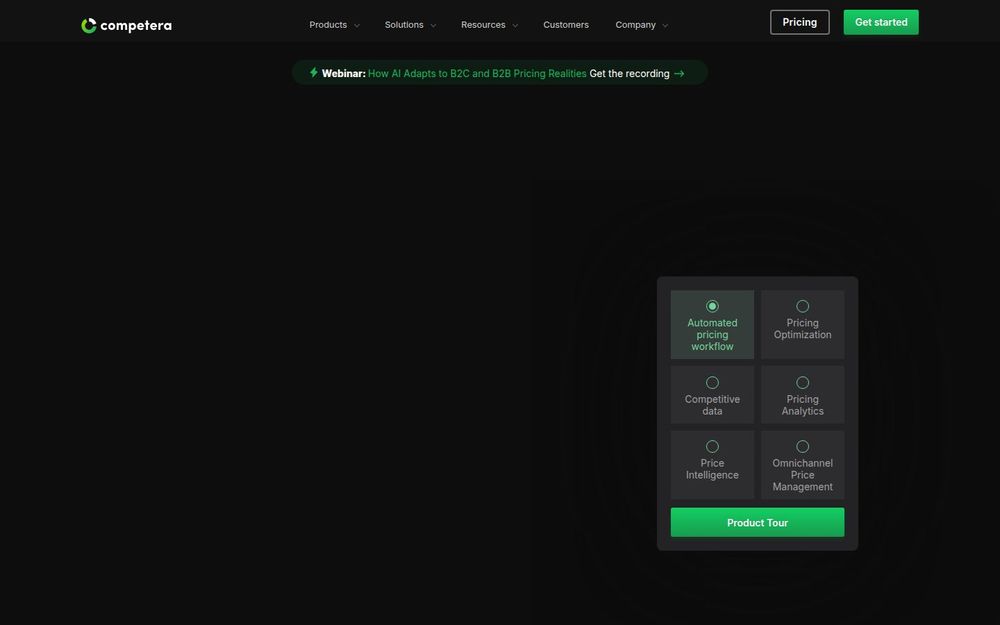Open the Solutions menu
Image resolution: width=1000 pixels, height=625 pixels.
pos(404,25)
